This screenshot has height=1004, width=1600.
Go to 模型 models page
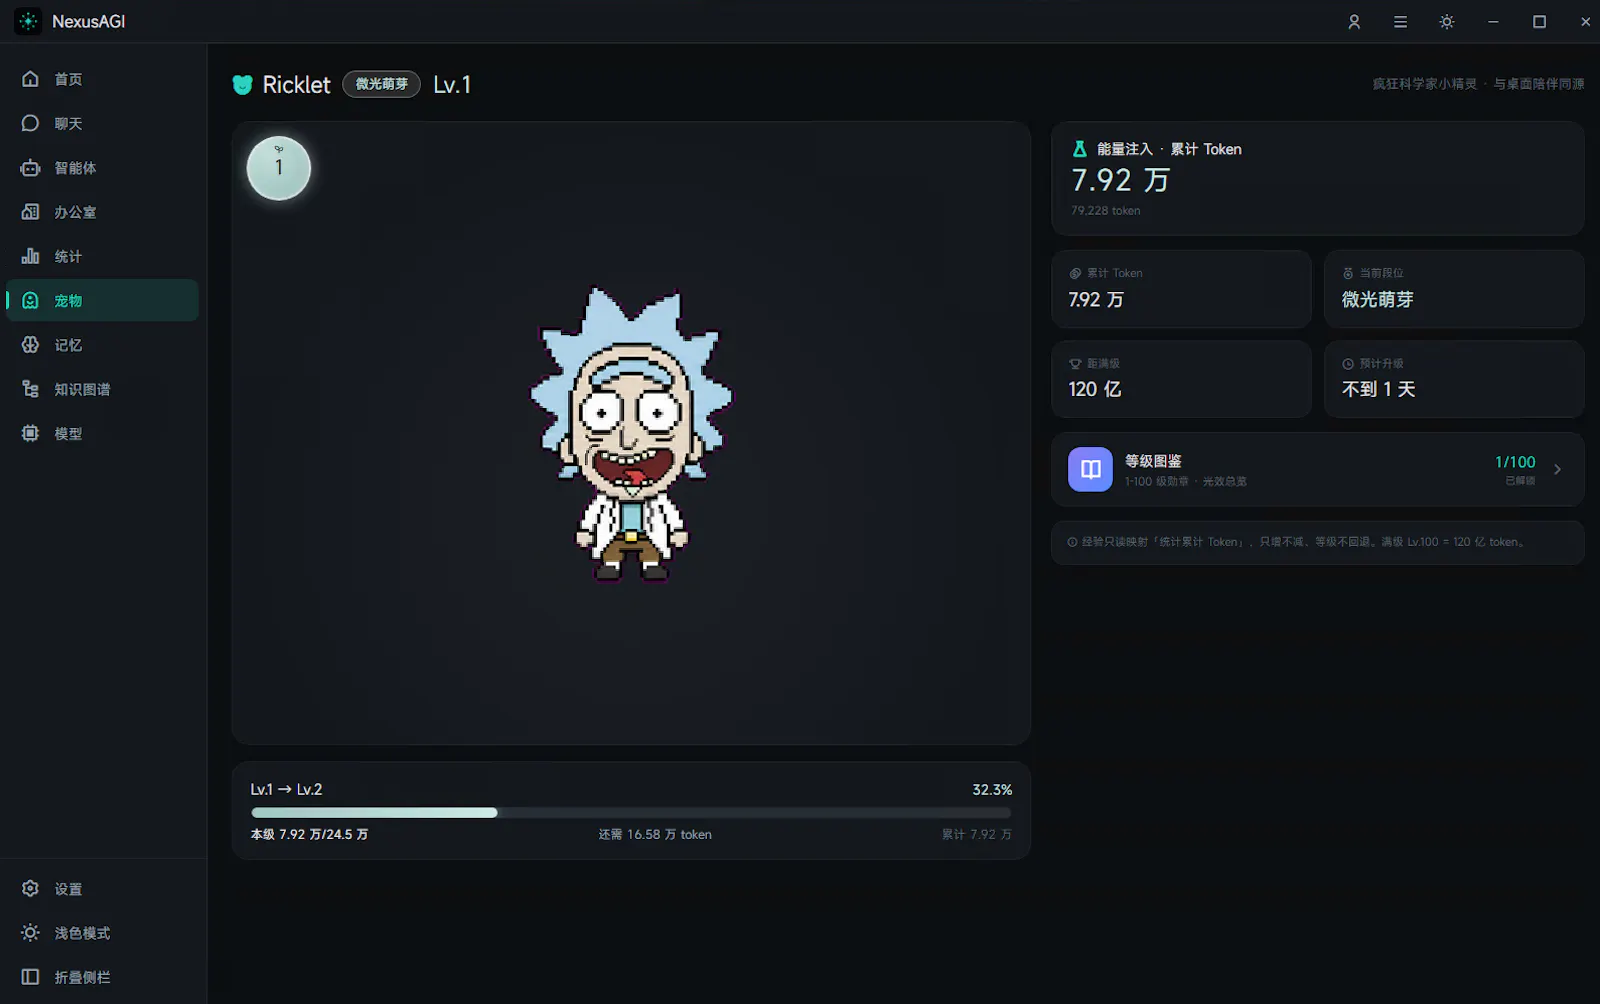point(102,433)
